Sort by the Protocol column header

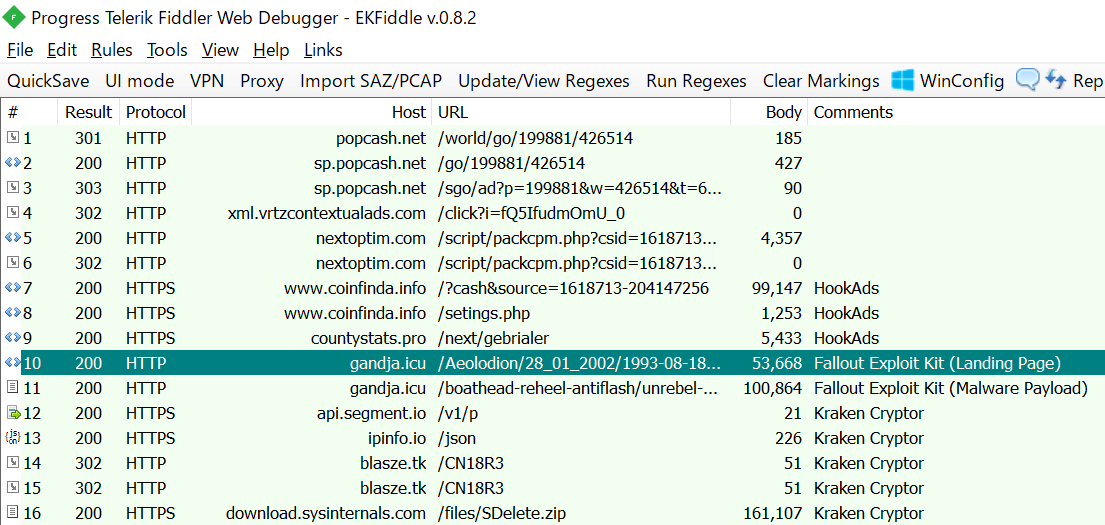tap(156, 112)
